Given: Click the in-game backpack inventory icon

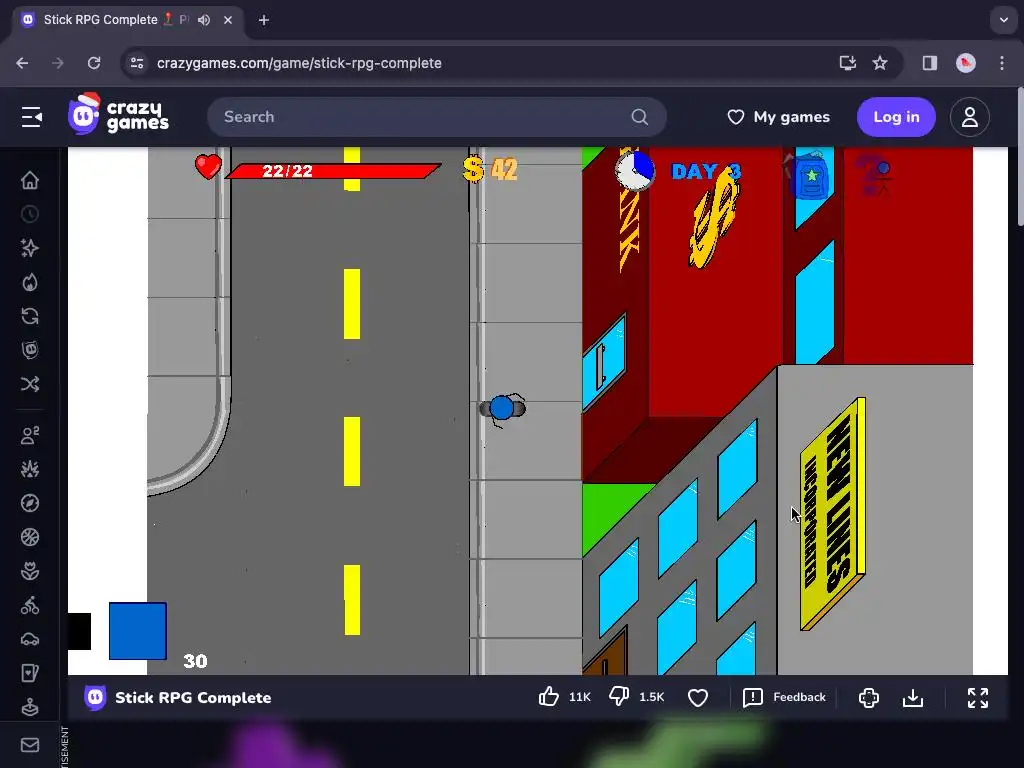Looking at the screenshot, I should click(x=810, y=176).
